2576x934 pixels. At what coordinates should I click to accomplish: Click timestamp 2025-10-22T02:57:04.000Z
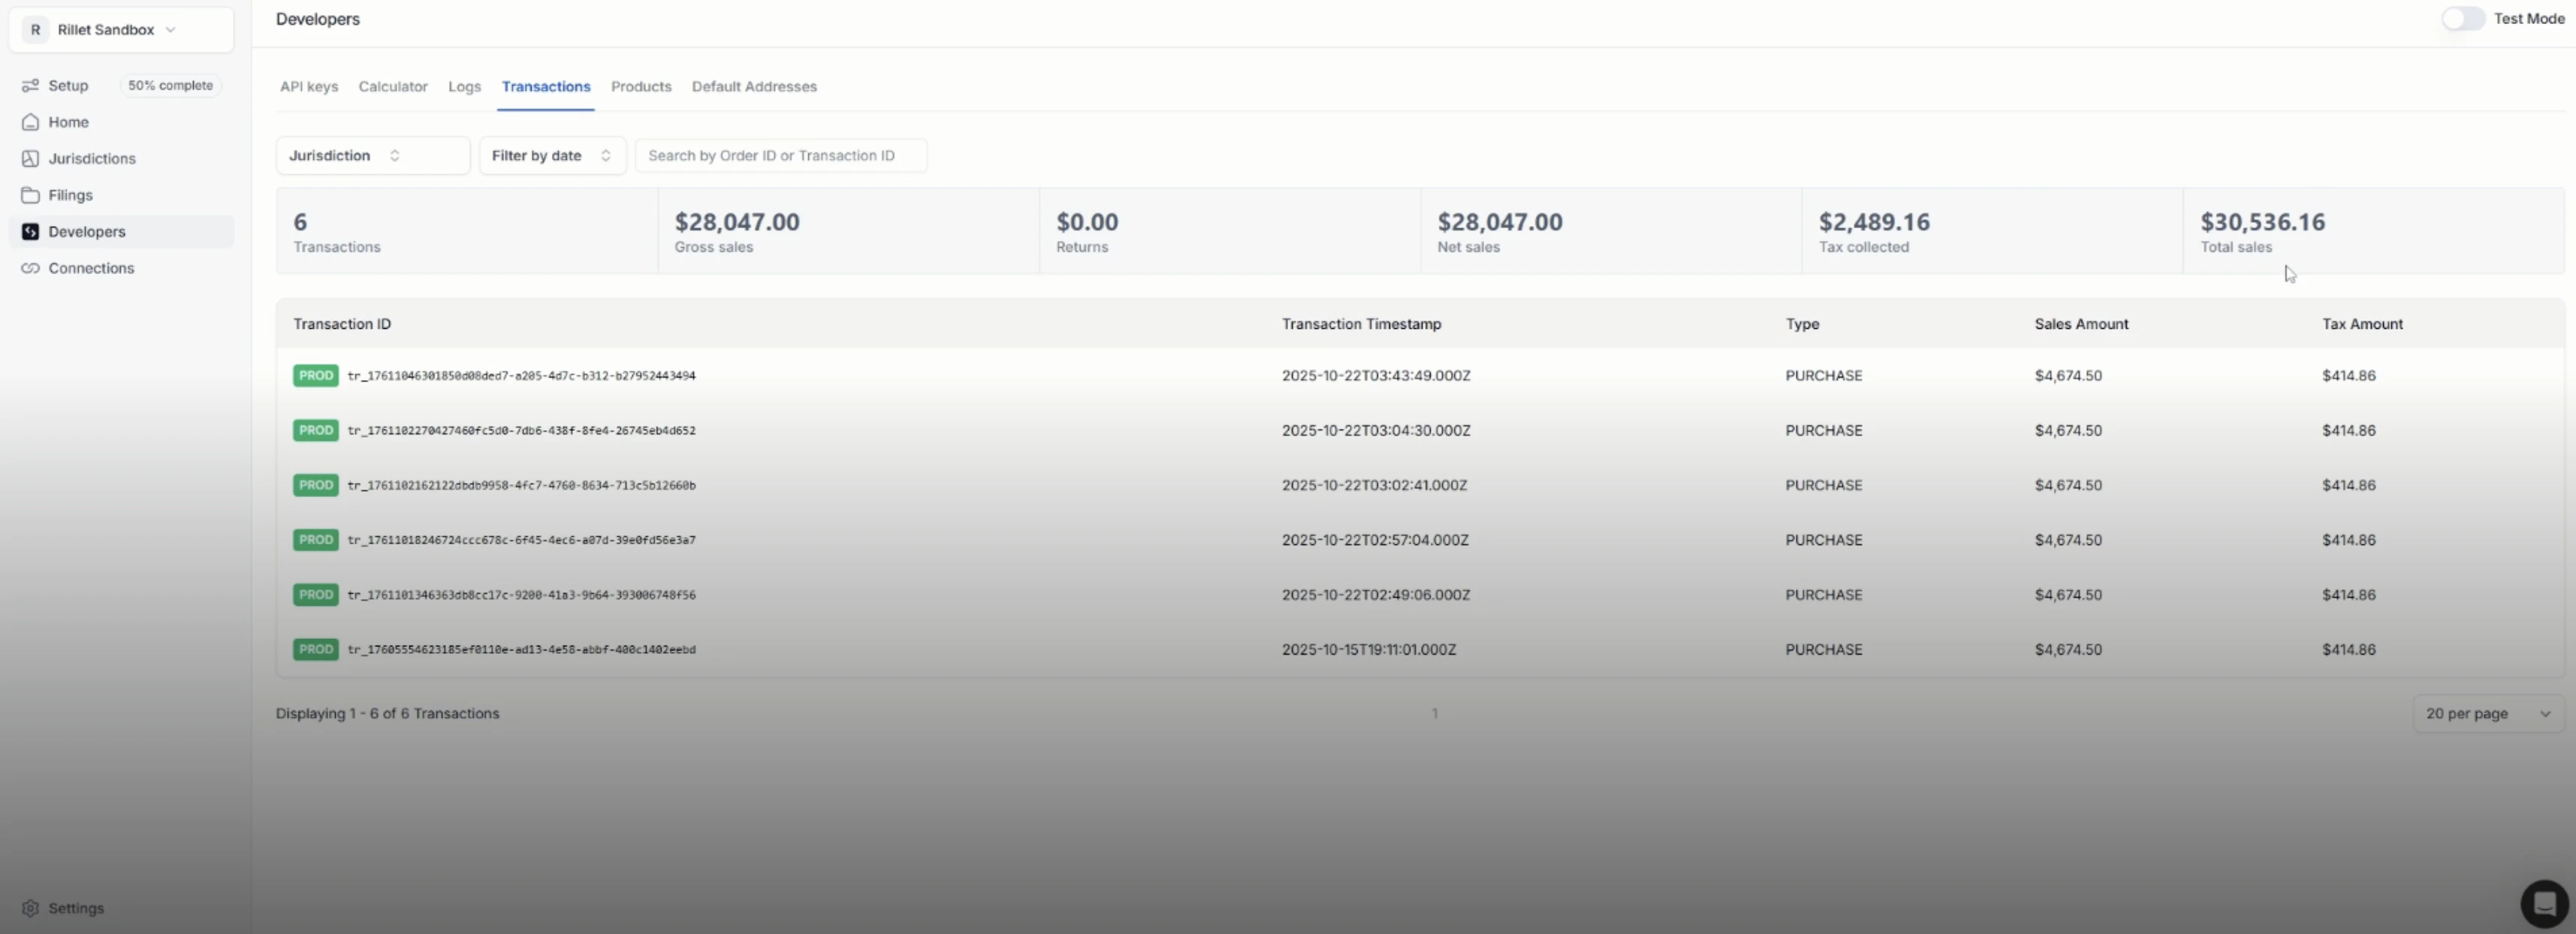point(1375,540)
